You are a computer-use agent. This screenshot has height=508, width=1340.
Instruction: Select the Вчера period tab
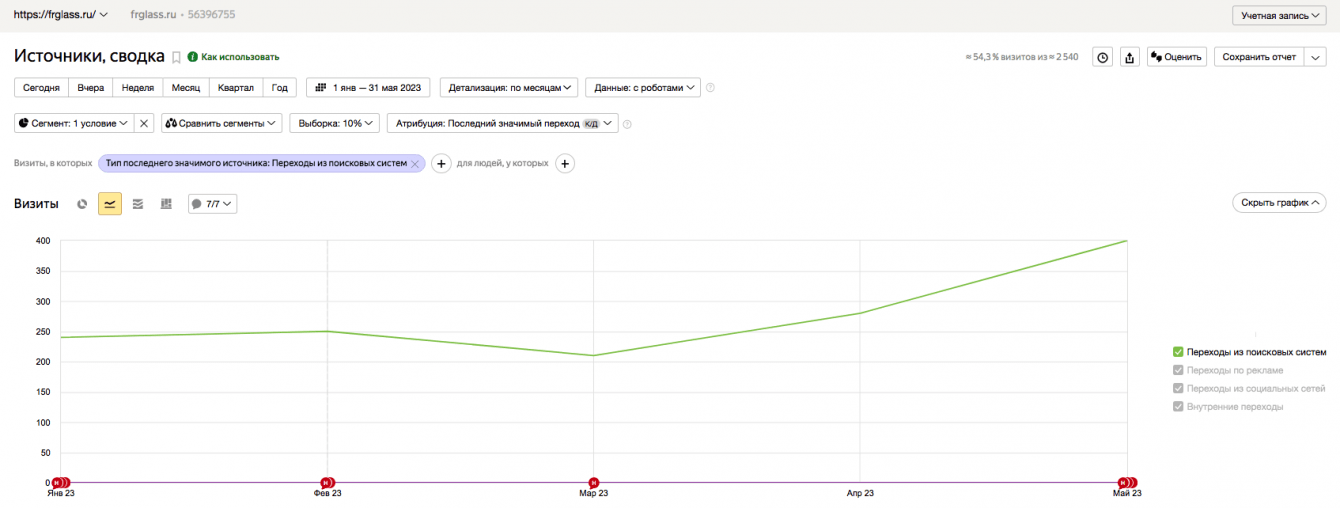[x=91, y=88]
